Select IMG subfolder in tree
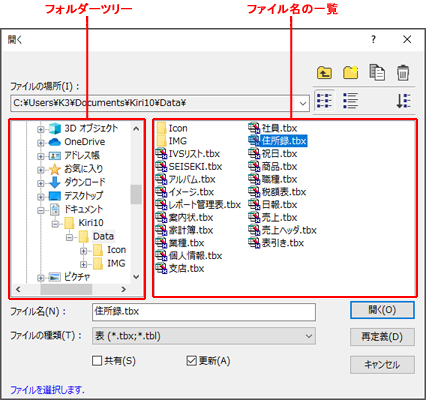This screenshot has height=400, width=426. (116, 263)
